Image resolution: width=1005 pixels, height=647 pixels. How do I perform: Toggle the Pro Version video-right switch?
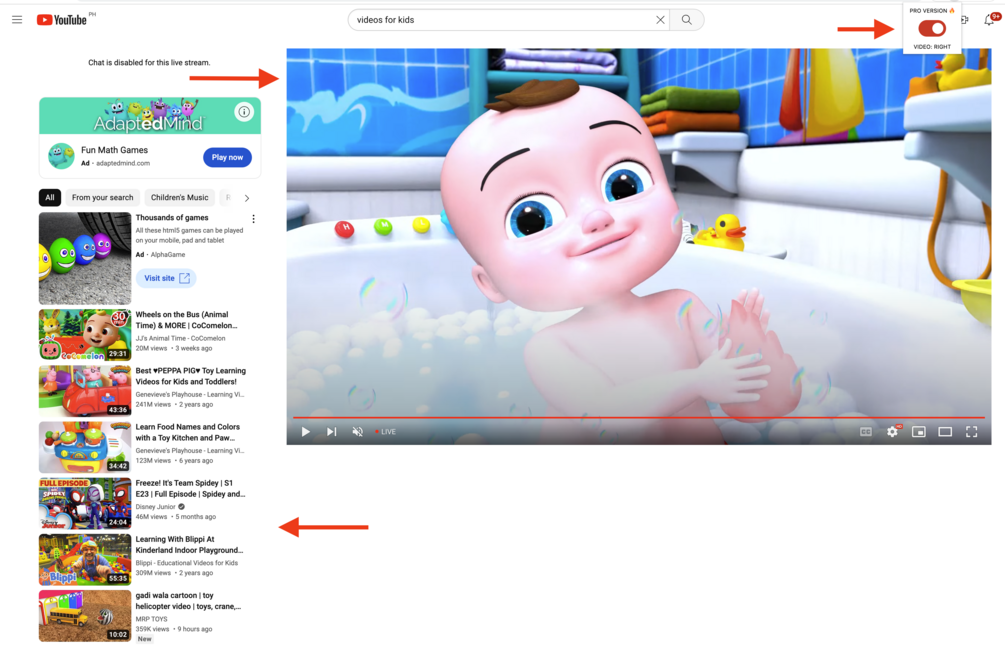tap(932, 28)
